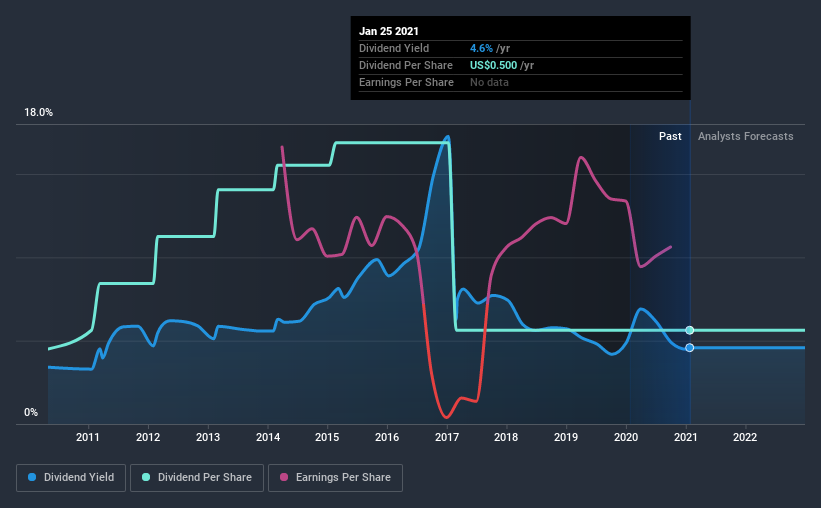Select the Past section label
The image size is (821, 508).
(x=670, y=136)
